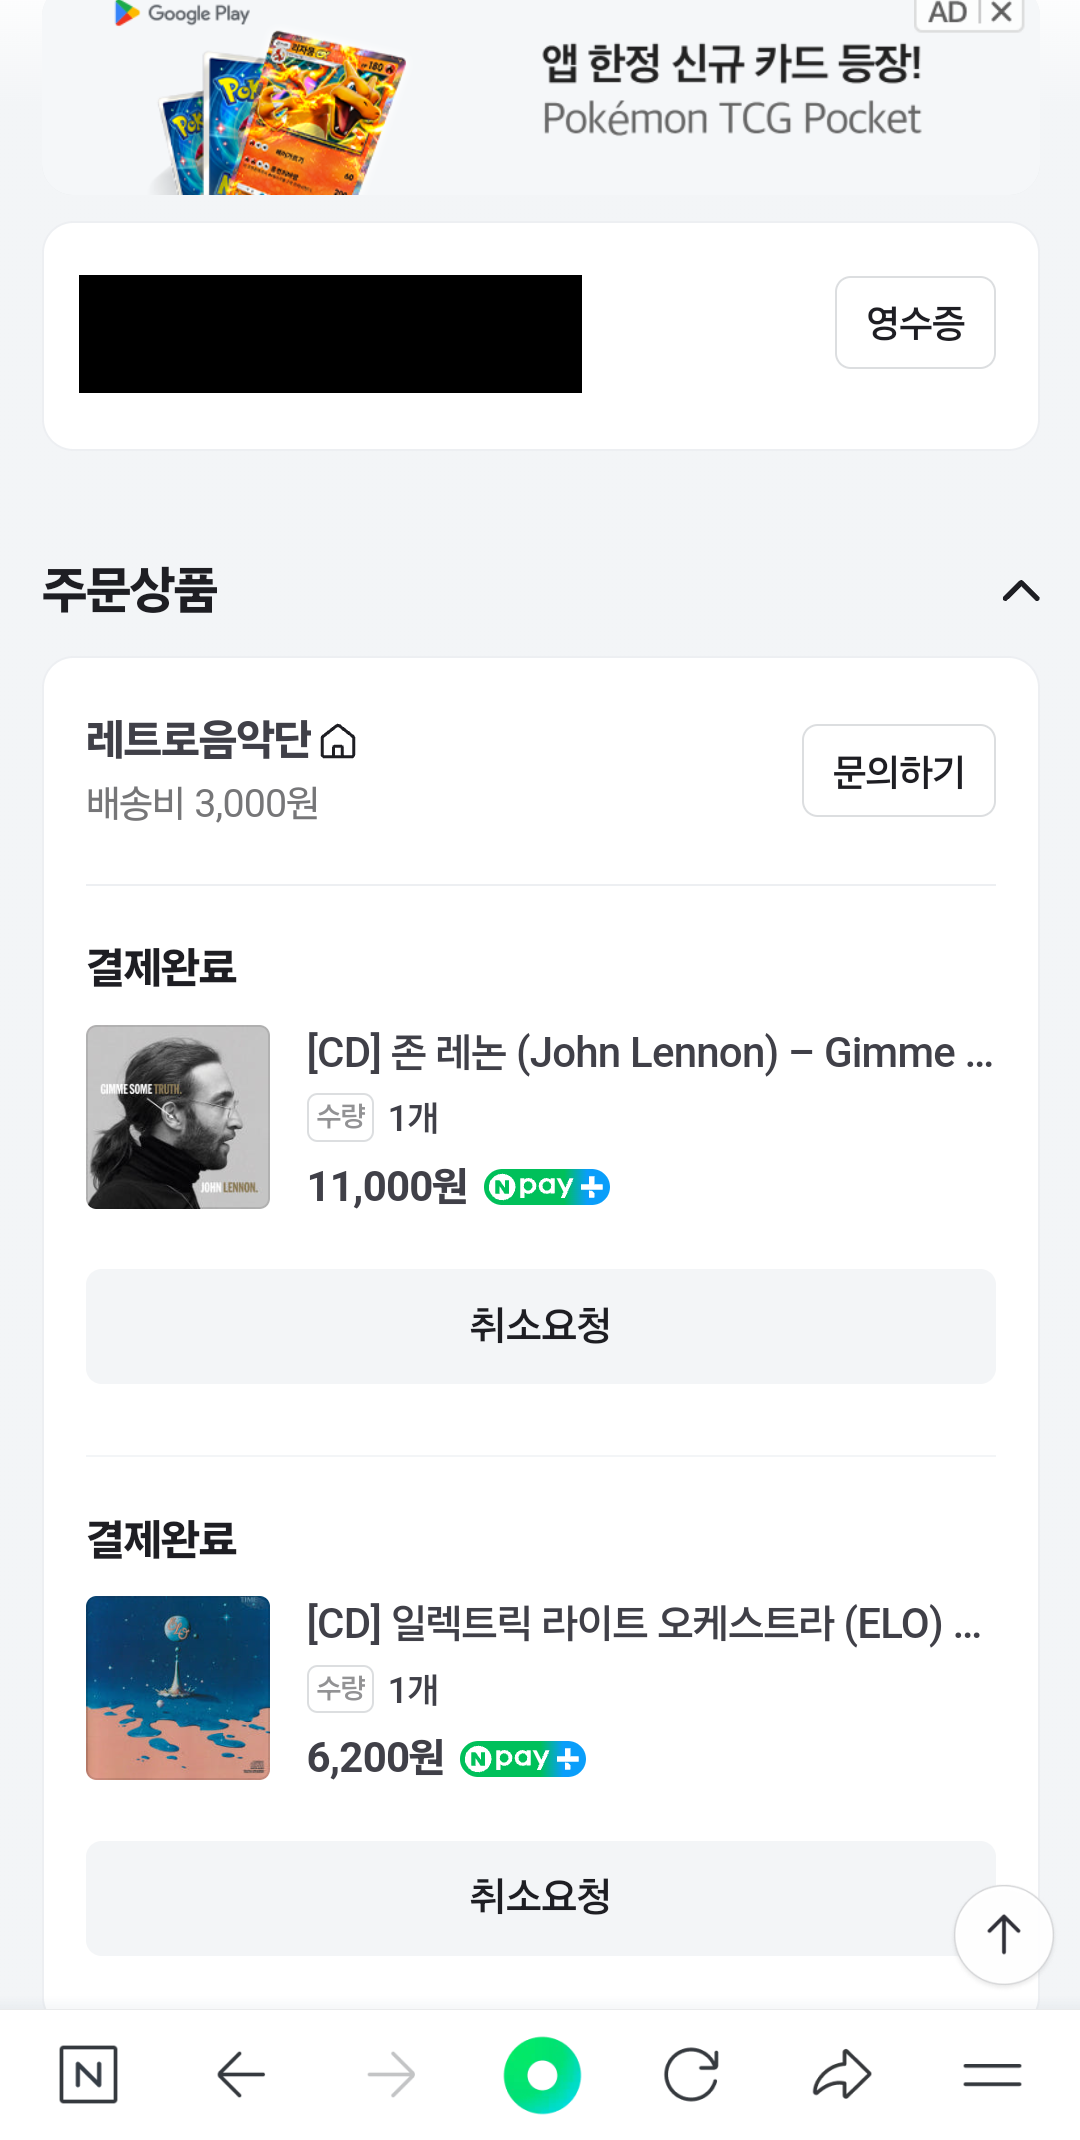Collapse the 주문상품 section chevron
This screenshot has width=1080, height=2140.
coord(1021,591)
